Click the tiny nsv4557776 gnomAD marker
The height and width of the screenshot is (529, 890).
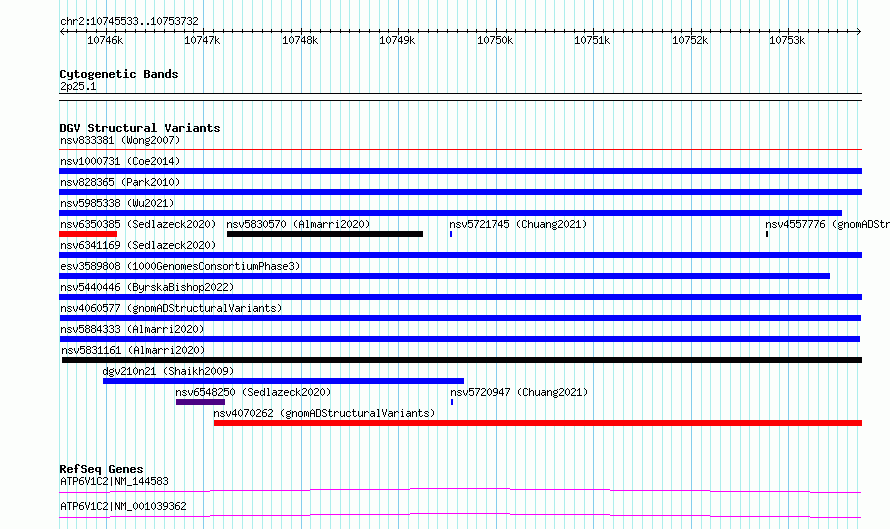tap(767, 234)
